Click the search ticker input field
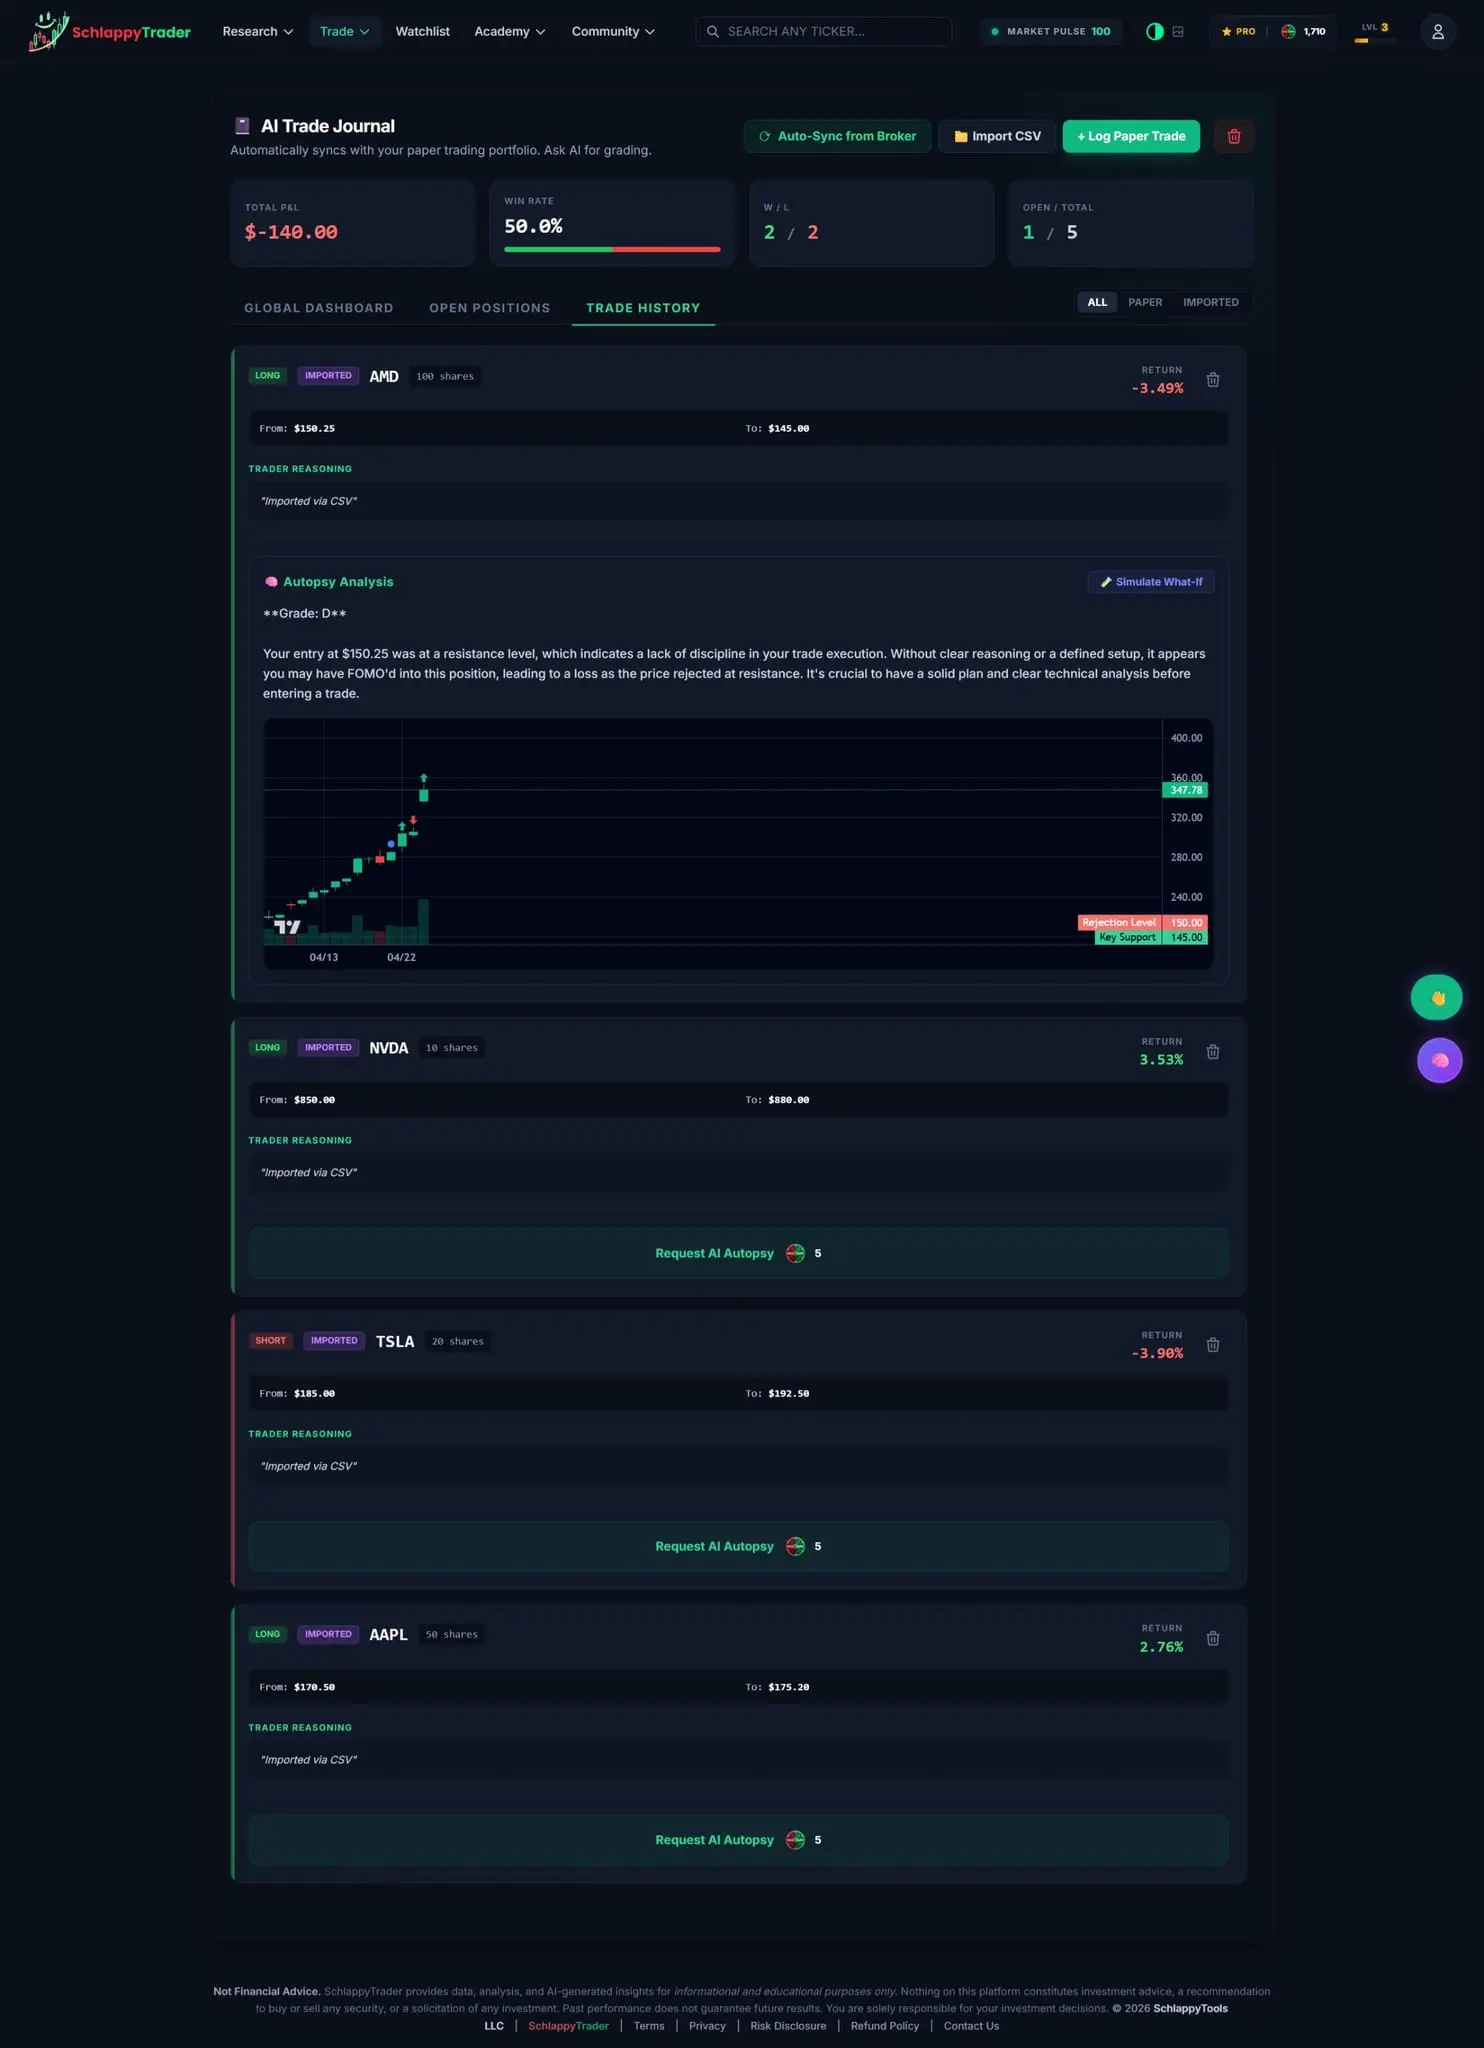Viewport: 1484px width, 2048px height. point(823,31)
